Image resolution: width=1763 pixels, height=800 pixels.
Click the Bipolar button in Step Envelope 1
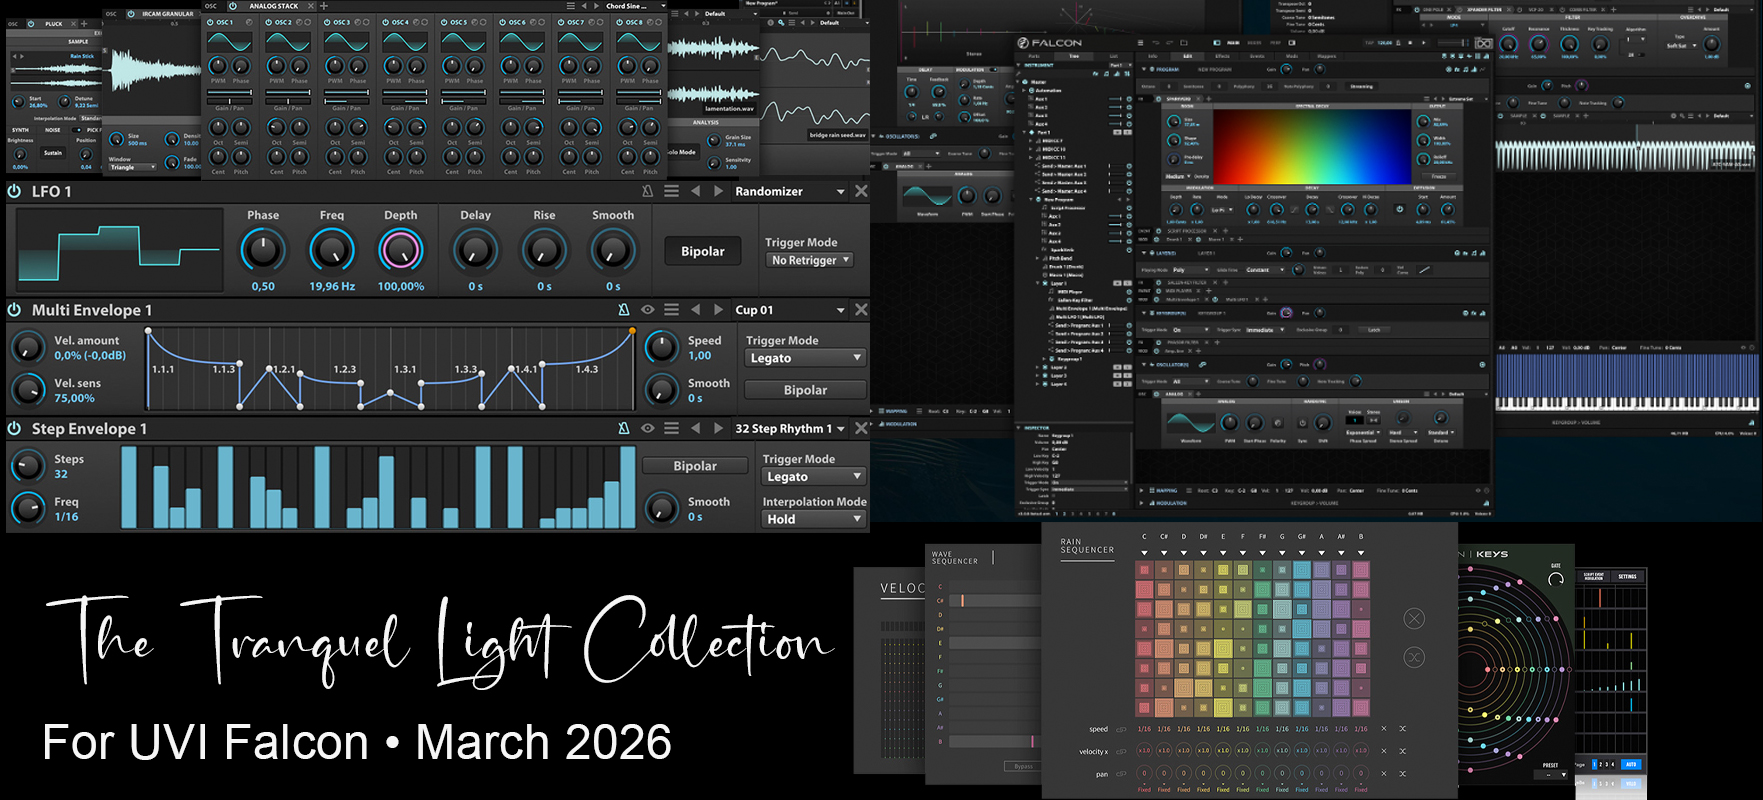click(x=695, y=466)
